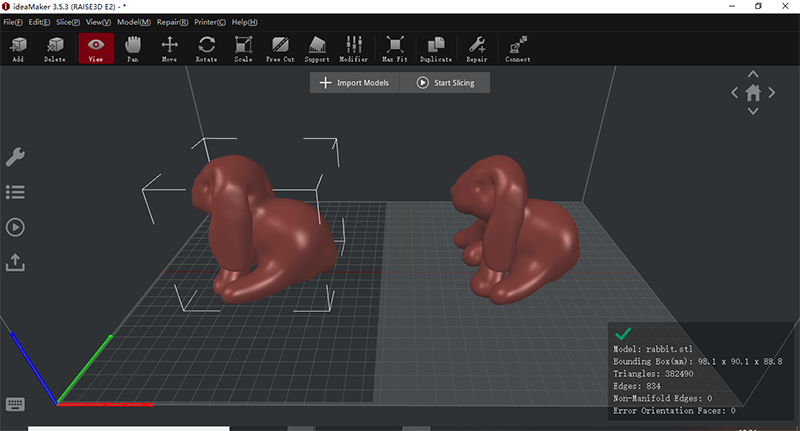Reset camera with the home view icon
Viewport: 800px width, 431px height.
(x=753, y=93)
